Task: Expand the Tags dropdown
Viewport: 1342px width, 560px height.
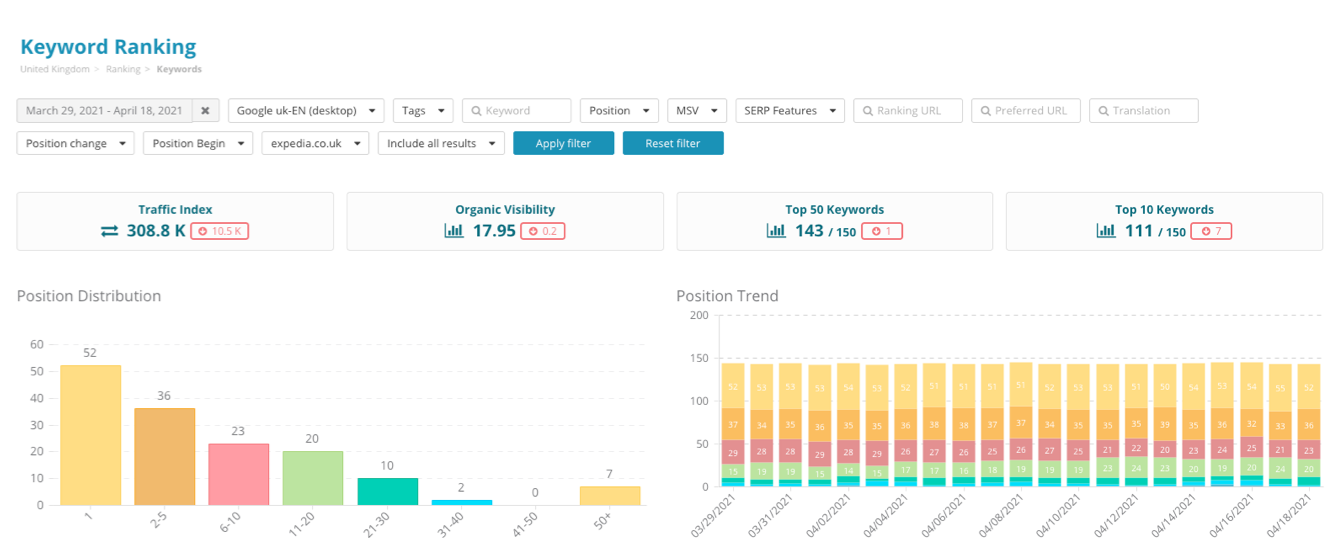Action: (423, 111)
